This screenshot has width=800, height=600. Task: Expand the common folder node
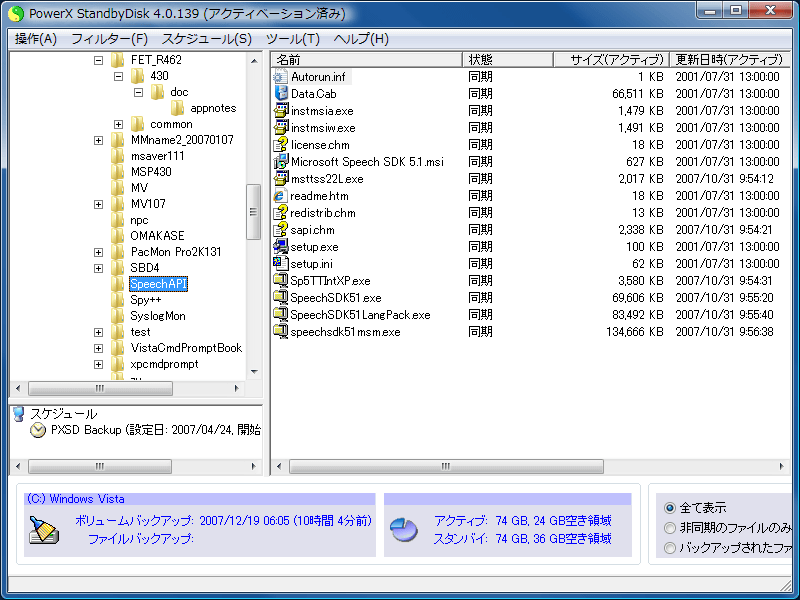[x=118, y=124]
